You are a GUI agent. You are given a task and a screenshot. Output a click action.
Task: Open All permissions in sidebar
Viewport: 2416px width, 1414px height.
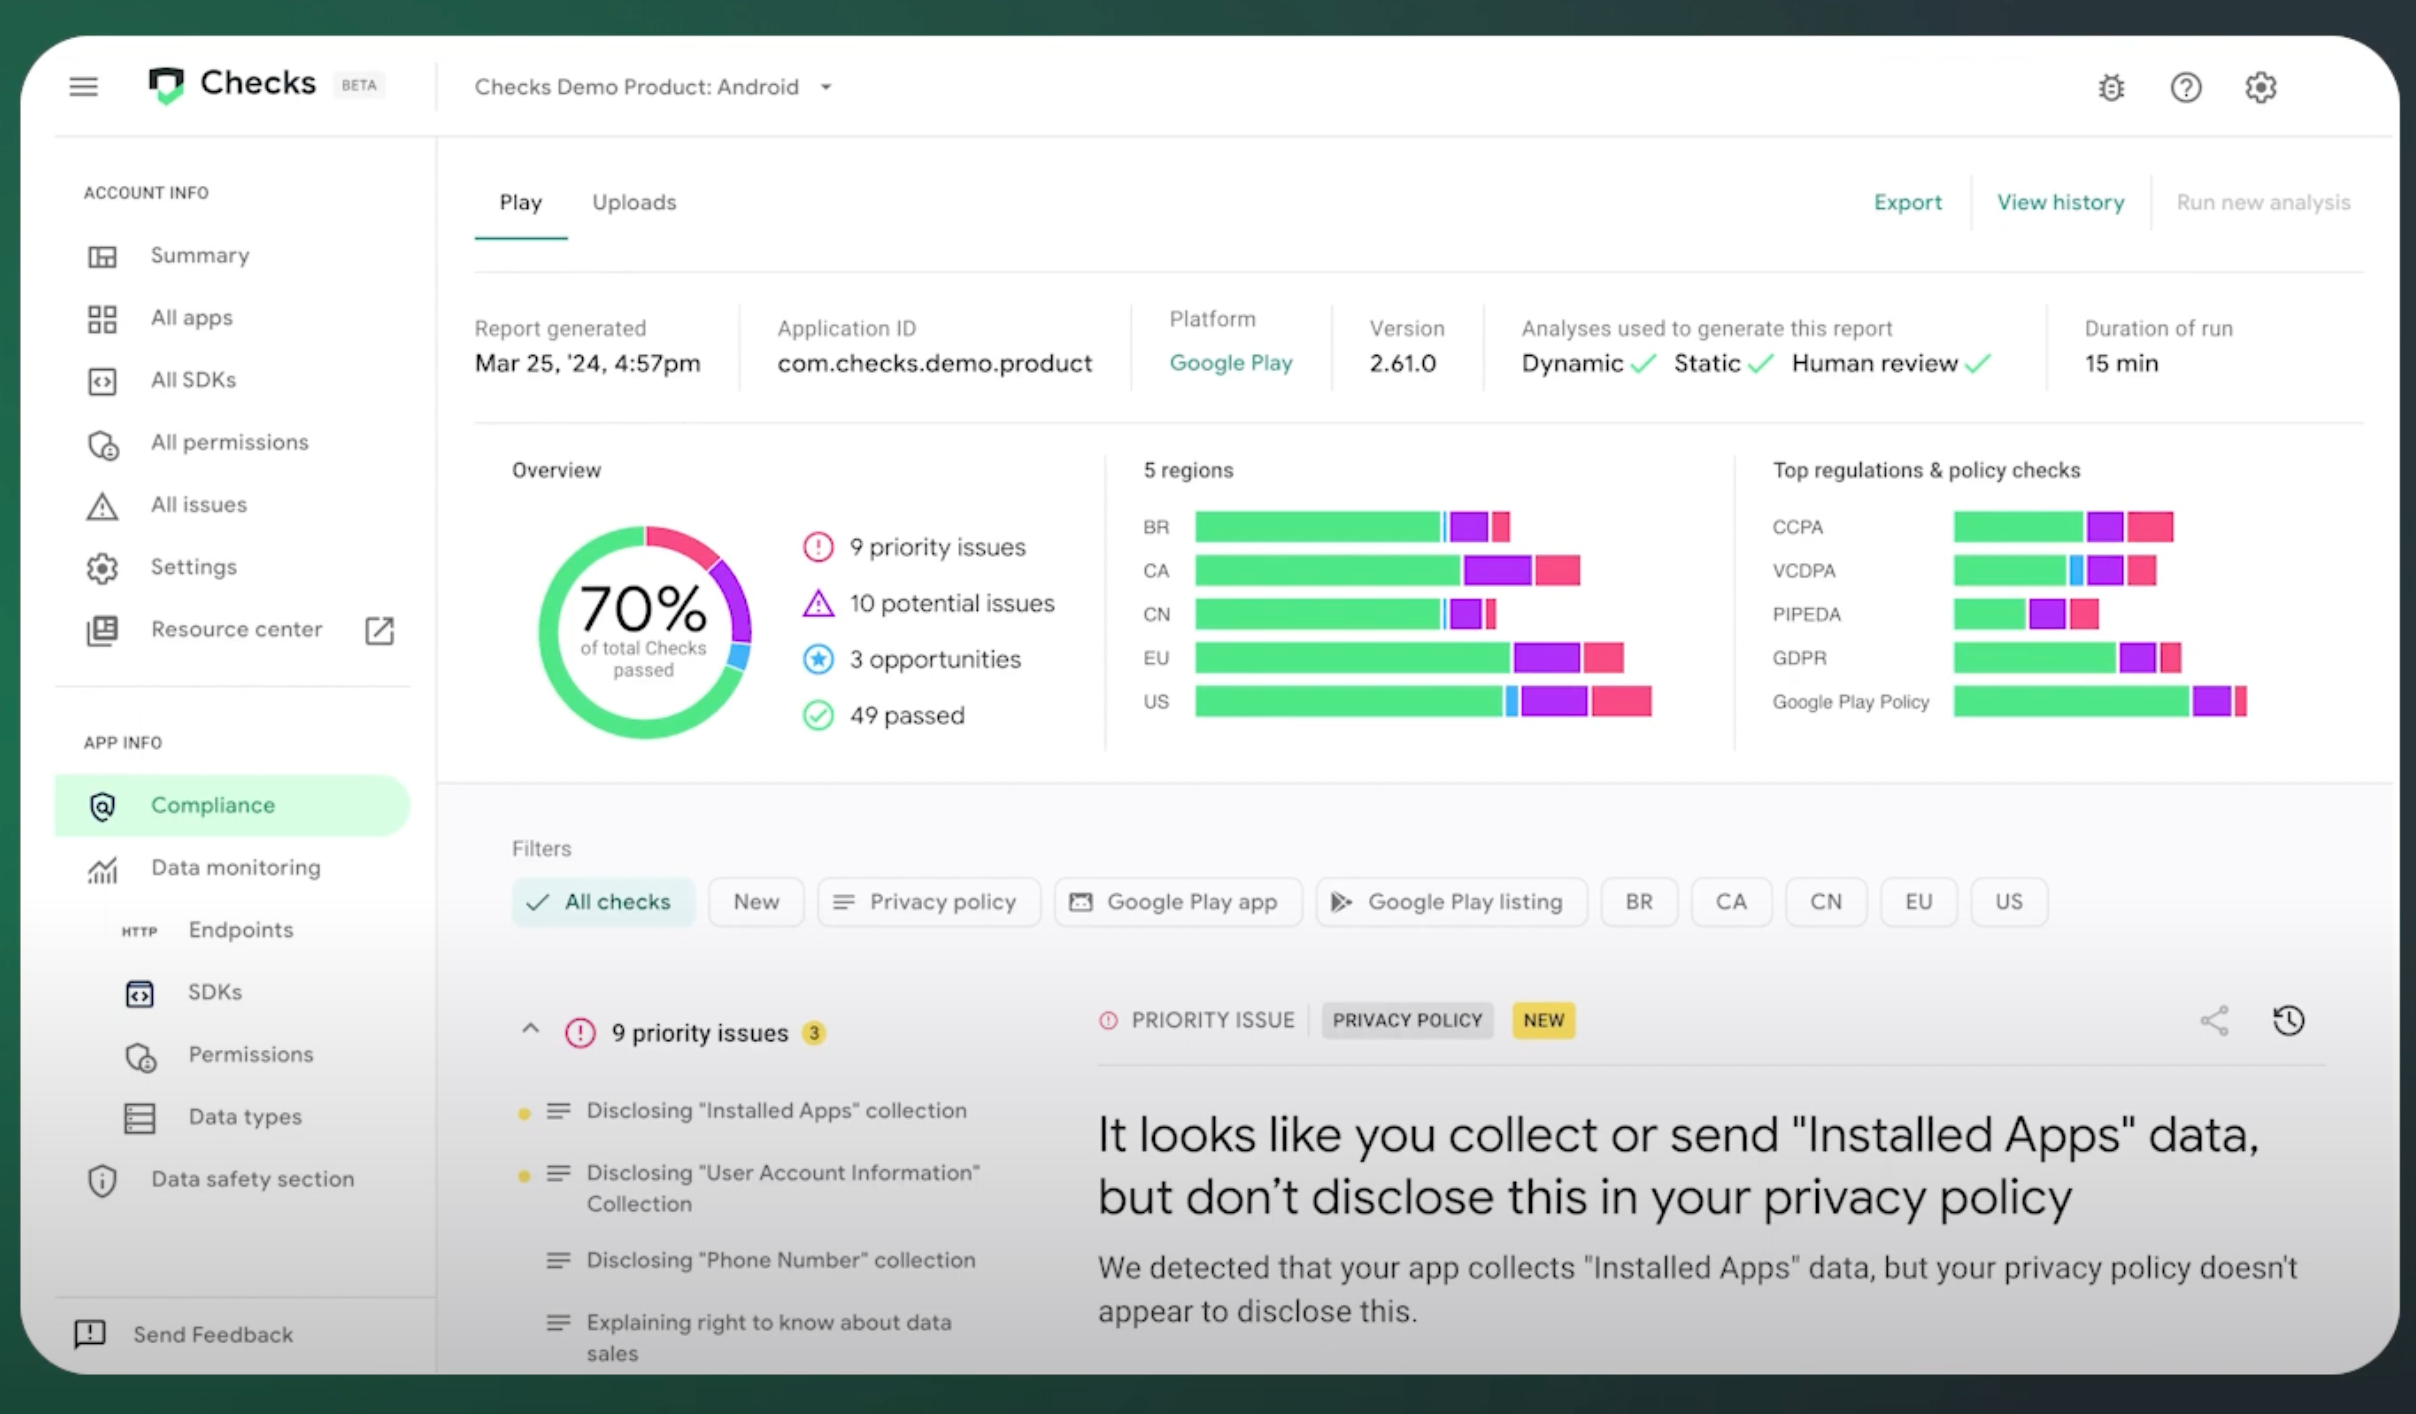coord(229,442)
